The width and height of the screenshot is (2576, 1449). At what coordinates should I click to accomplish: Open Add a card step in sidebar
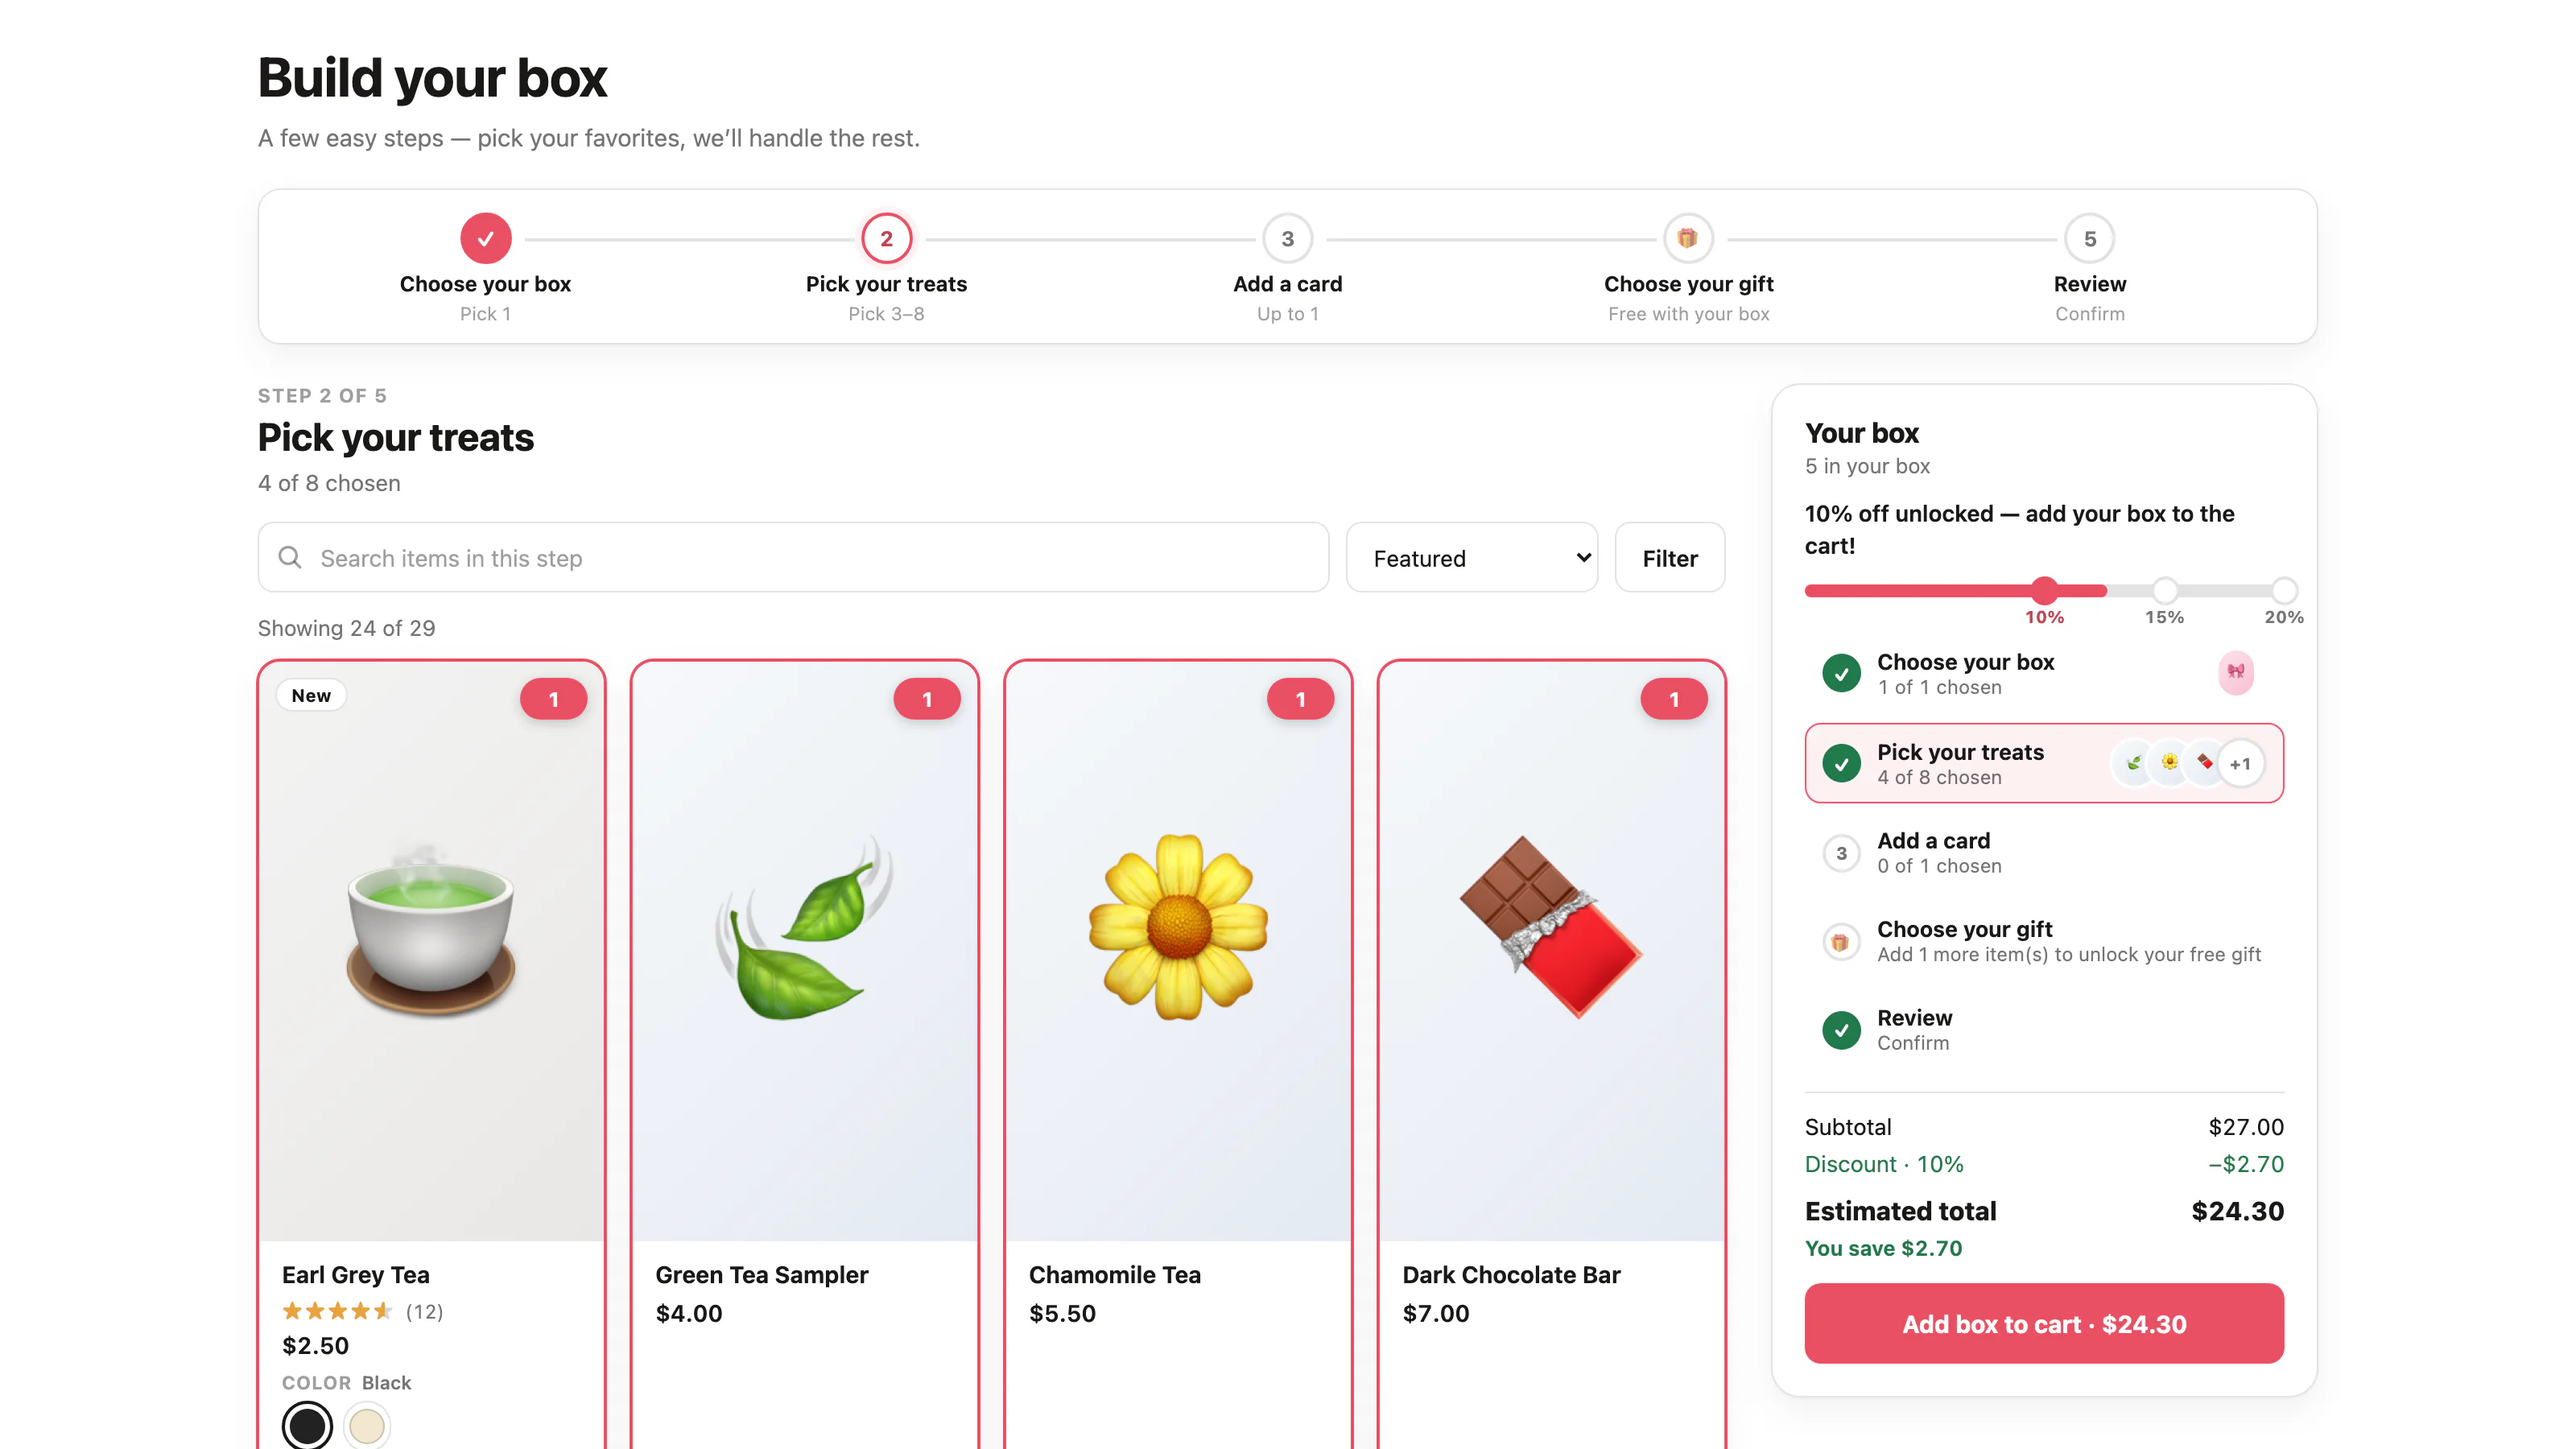[2043, 852]
